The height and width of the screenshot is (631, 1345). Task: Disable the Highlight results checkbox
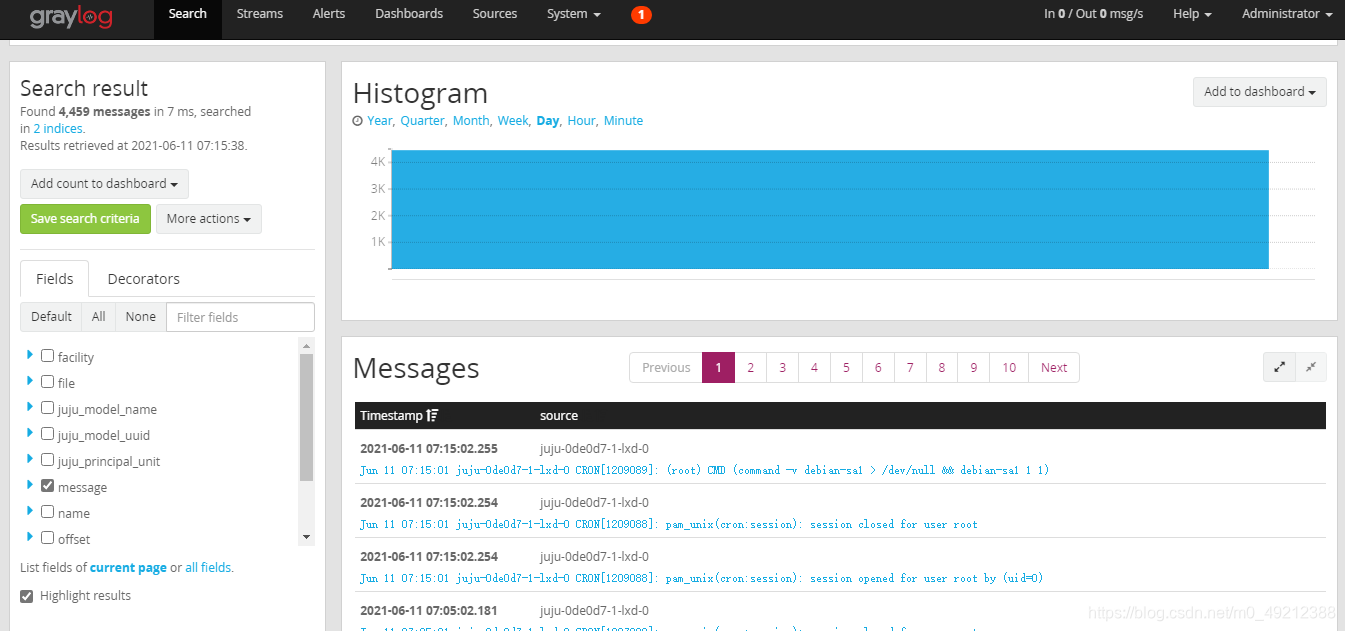27,596
